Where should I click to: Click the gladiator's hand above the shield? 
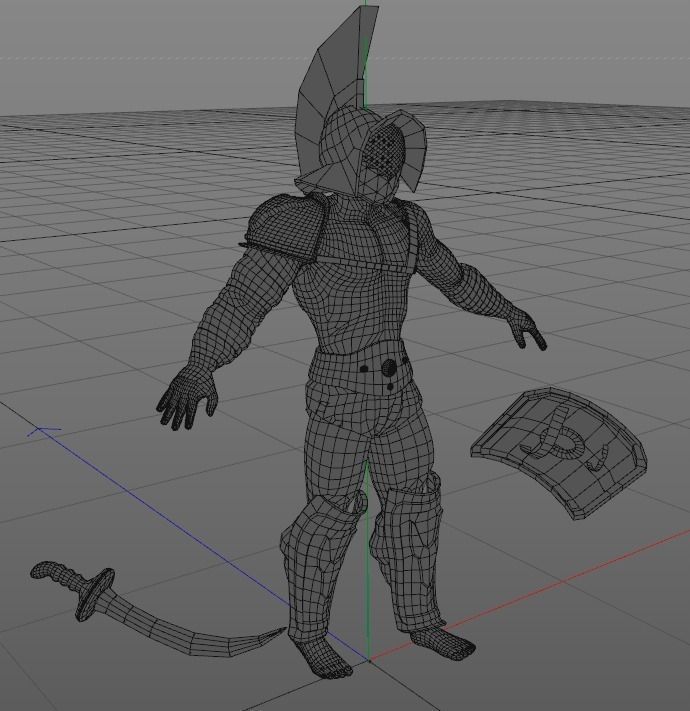[527, 328]
